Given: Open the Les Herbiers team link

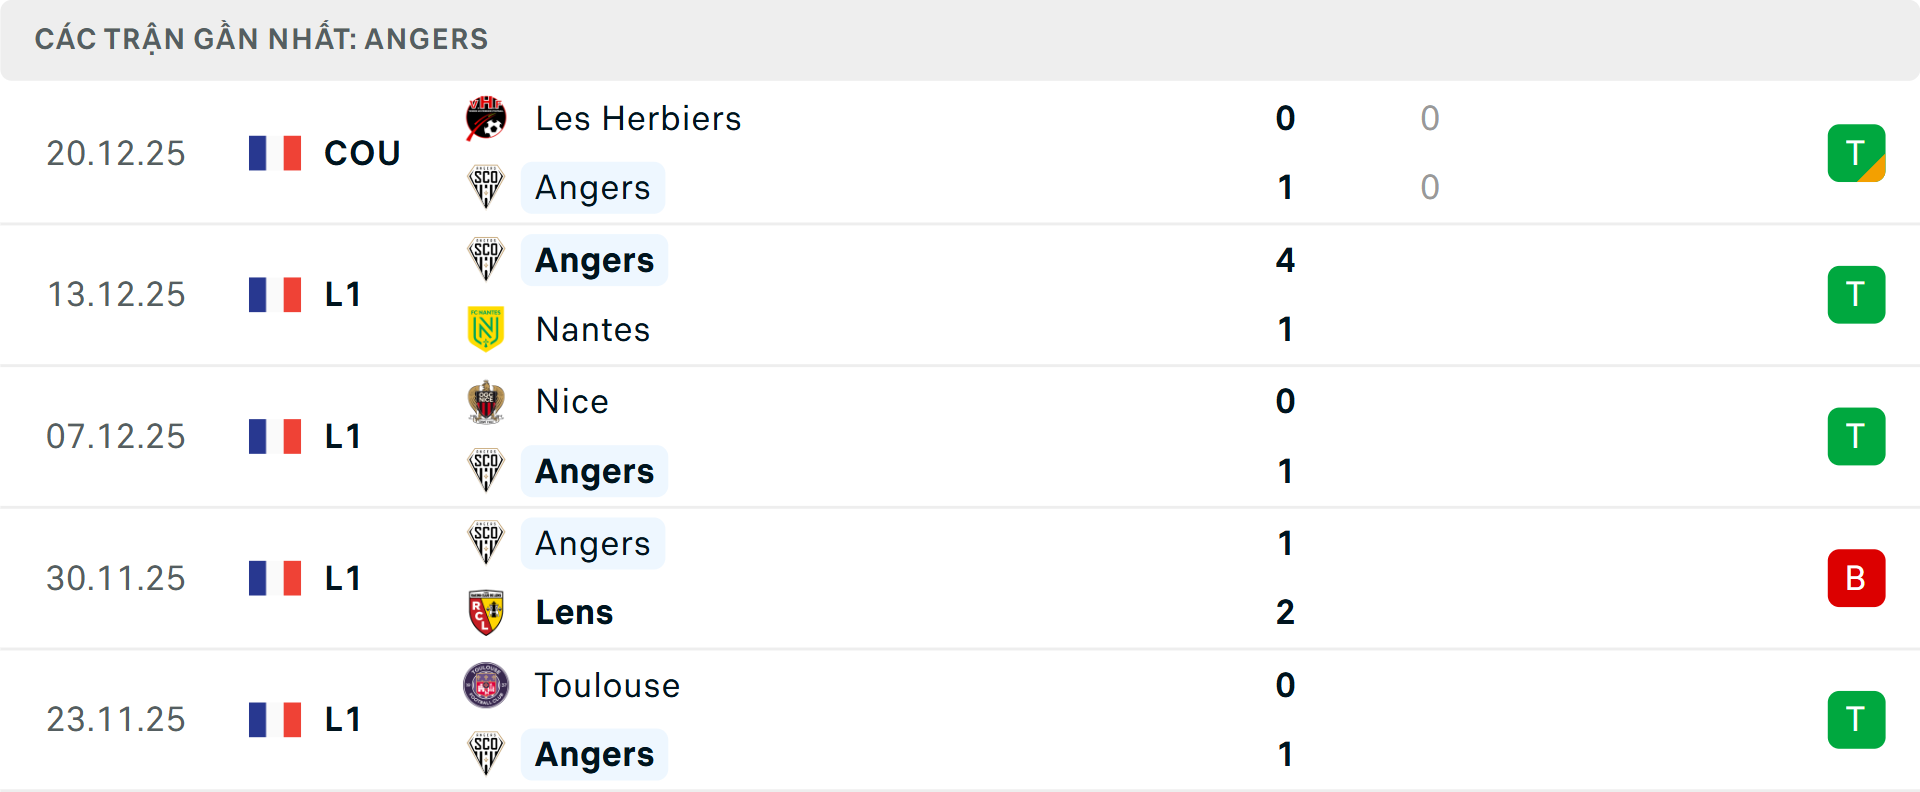Looking at the screenshot, I should (638, 119).
